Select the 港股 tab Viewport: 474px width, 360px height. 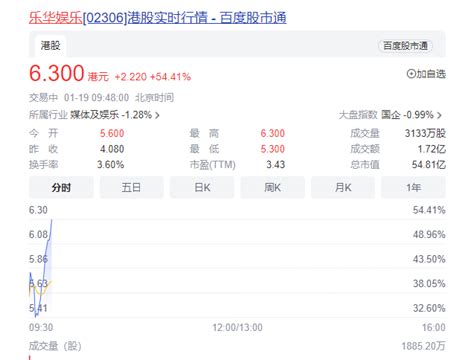pyautogui.click(x=50, y=45)
